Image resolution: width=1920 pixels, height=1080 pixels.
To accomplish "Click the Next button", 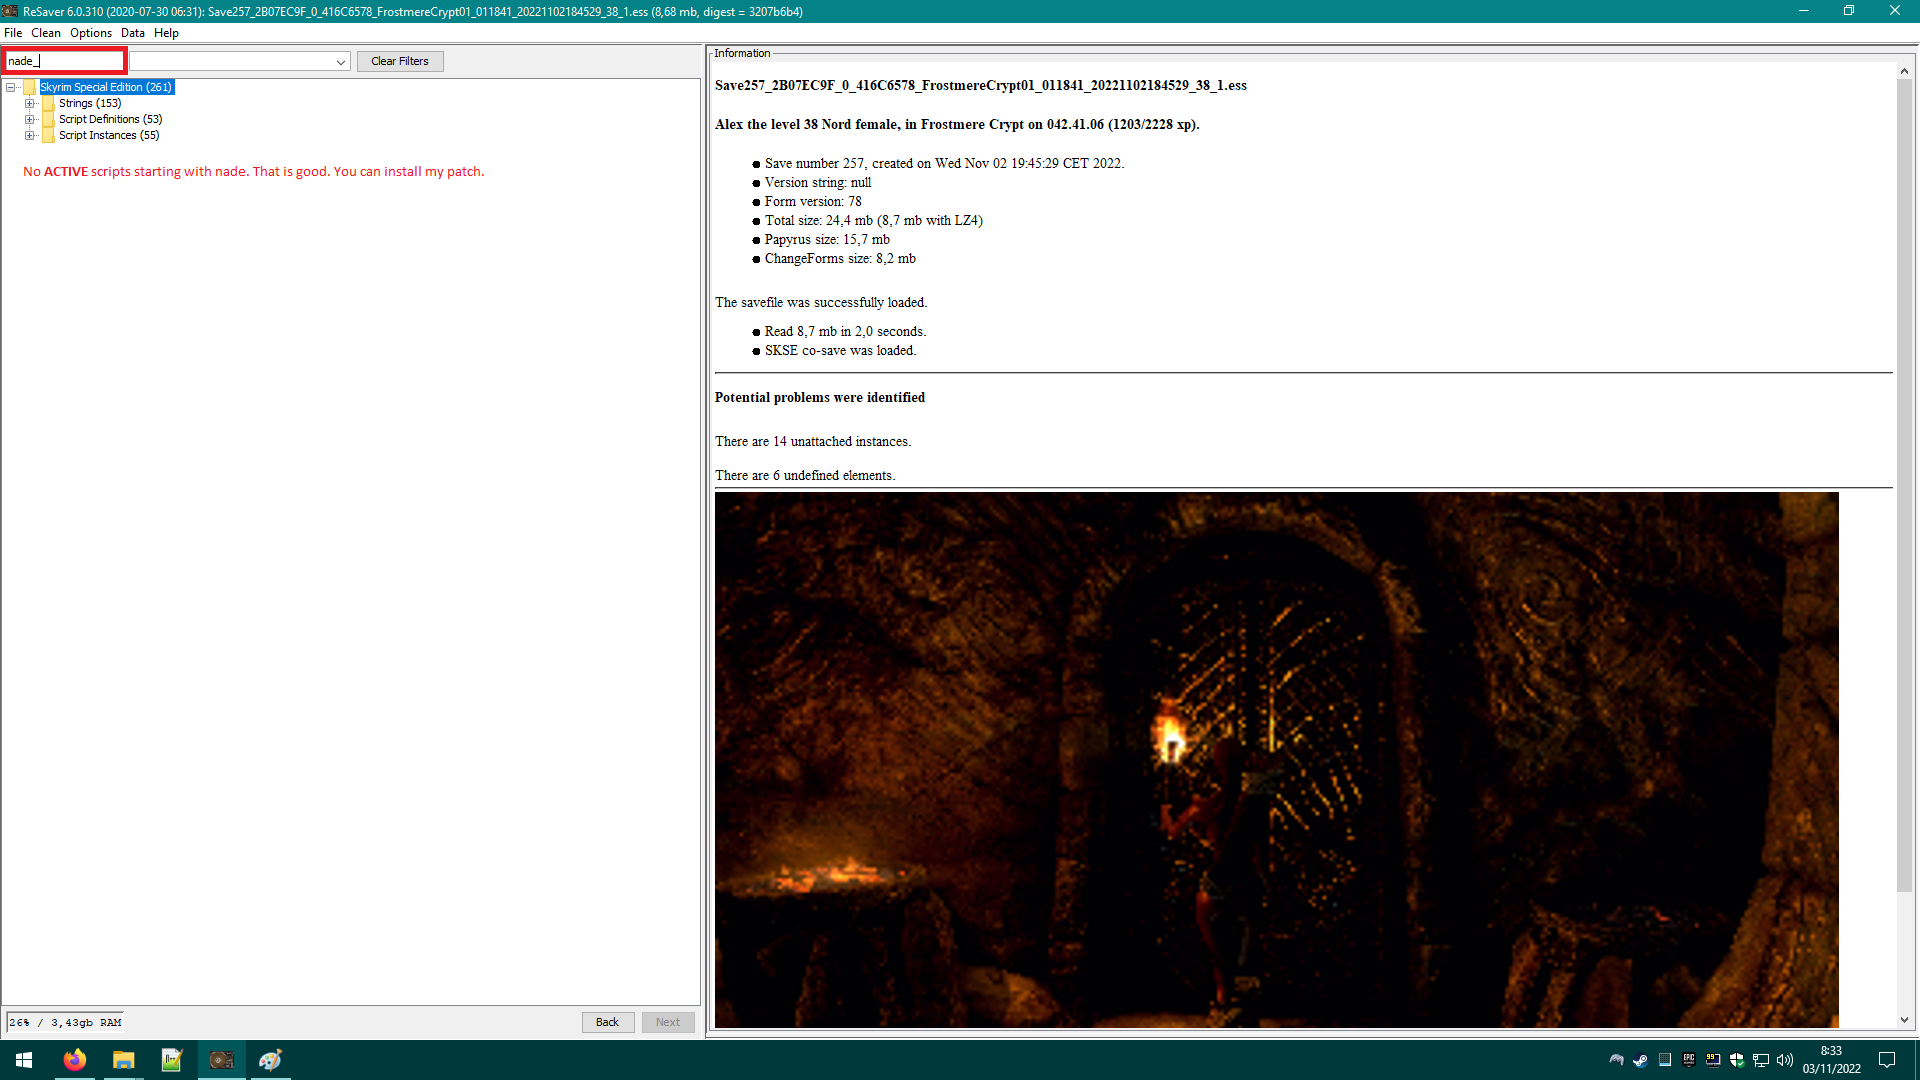I will [x=668, y=1022].
